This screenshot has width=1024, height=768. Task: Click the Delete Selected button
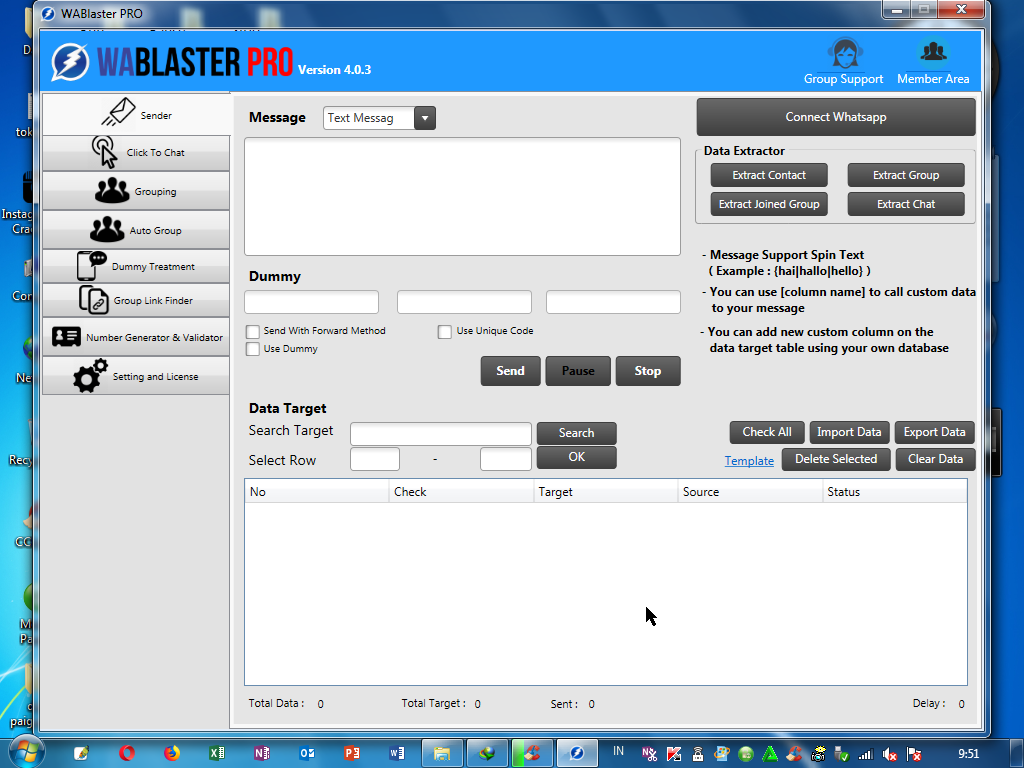click(x=836, y=459)
